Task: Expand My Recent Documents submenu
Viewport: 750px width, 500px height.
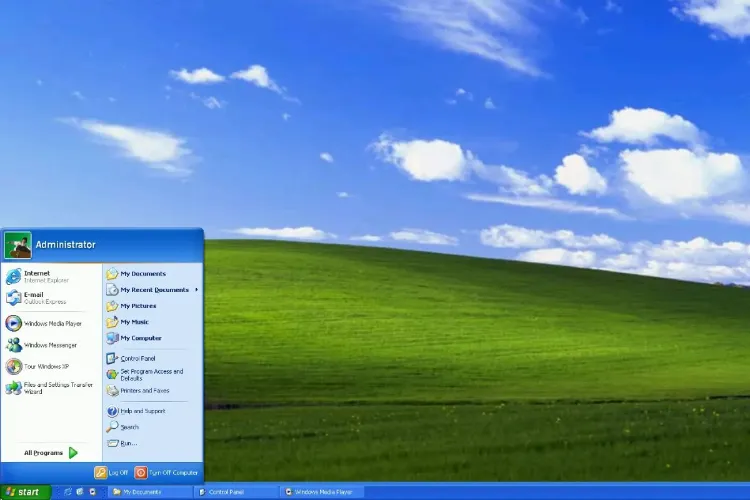Action: coord(153,290)
